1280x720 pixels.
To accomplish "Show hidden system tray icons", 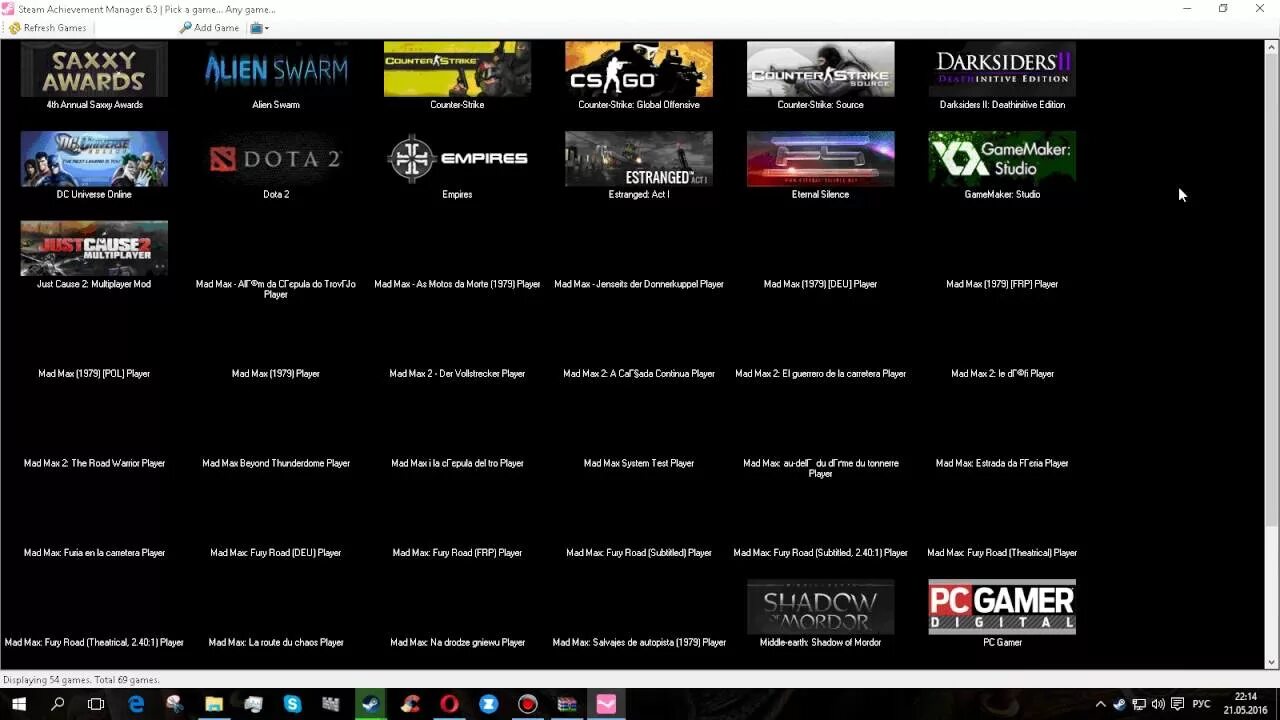I will [x=1100, y=704].
